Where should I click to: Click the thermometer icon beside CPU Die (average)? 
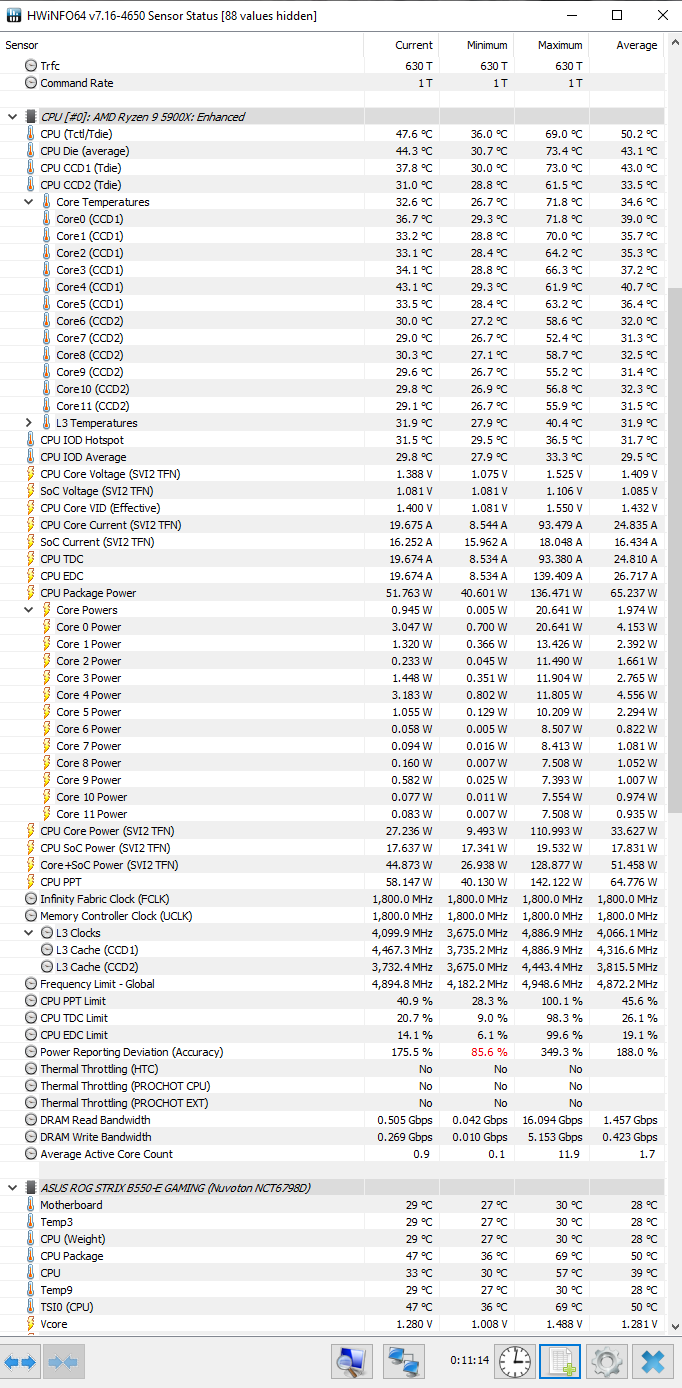(30, 151)
